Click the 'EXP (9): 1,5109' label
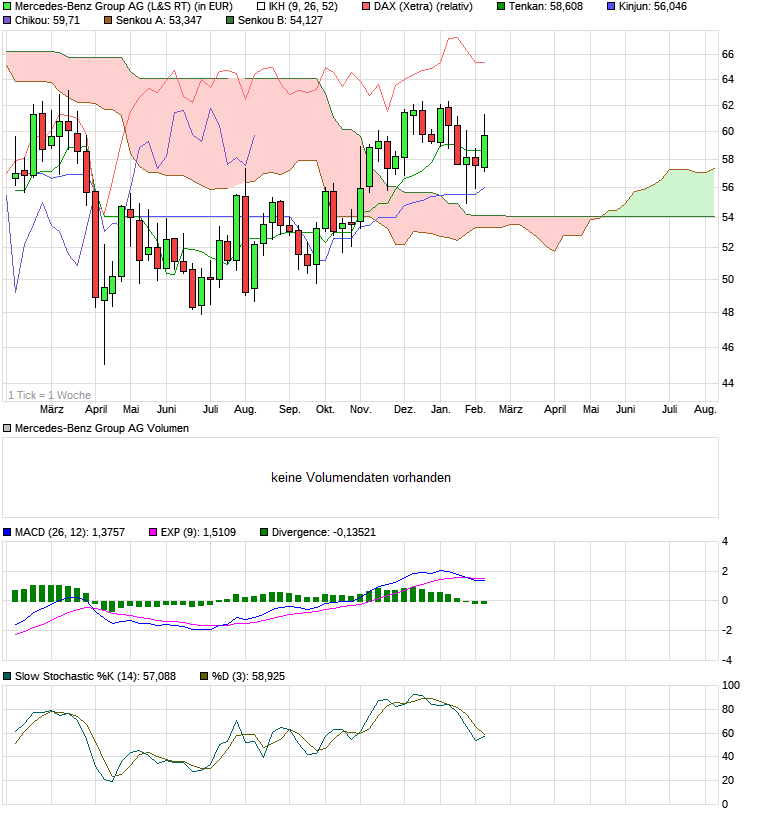Viewport: 760px width, 814px height. (x=198, y=532)
